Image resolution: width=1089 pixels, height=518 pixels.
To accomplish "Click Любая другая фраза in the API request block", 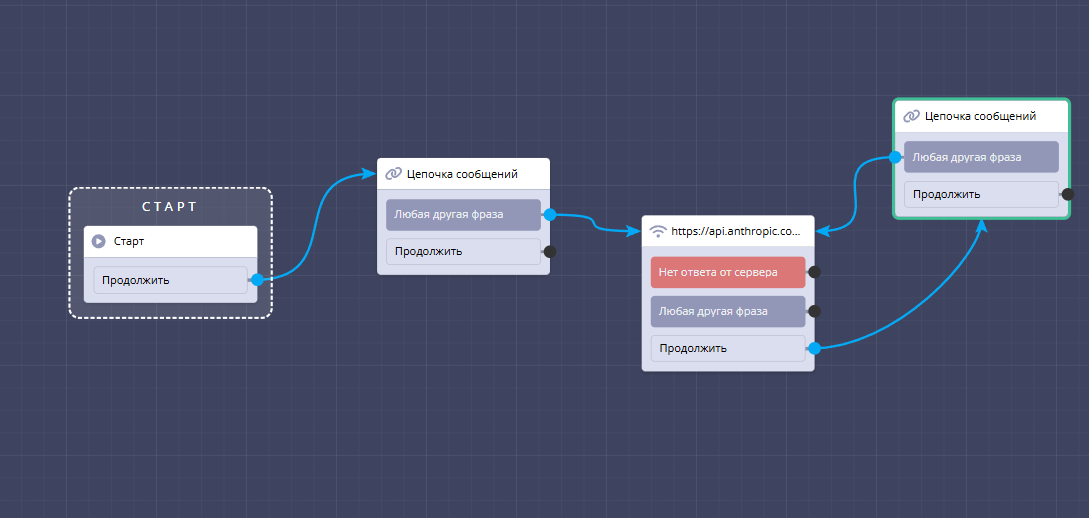I will coord(727,311).
